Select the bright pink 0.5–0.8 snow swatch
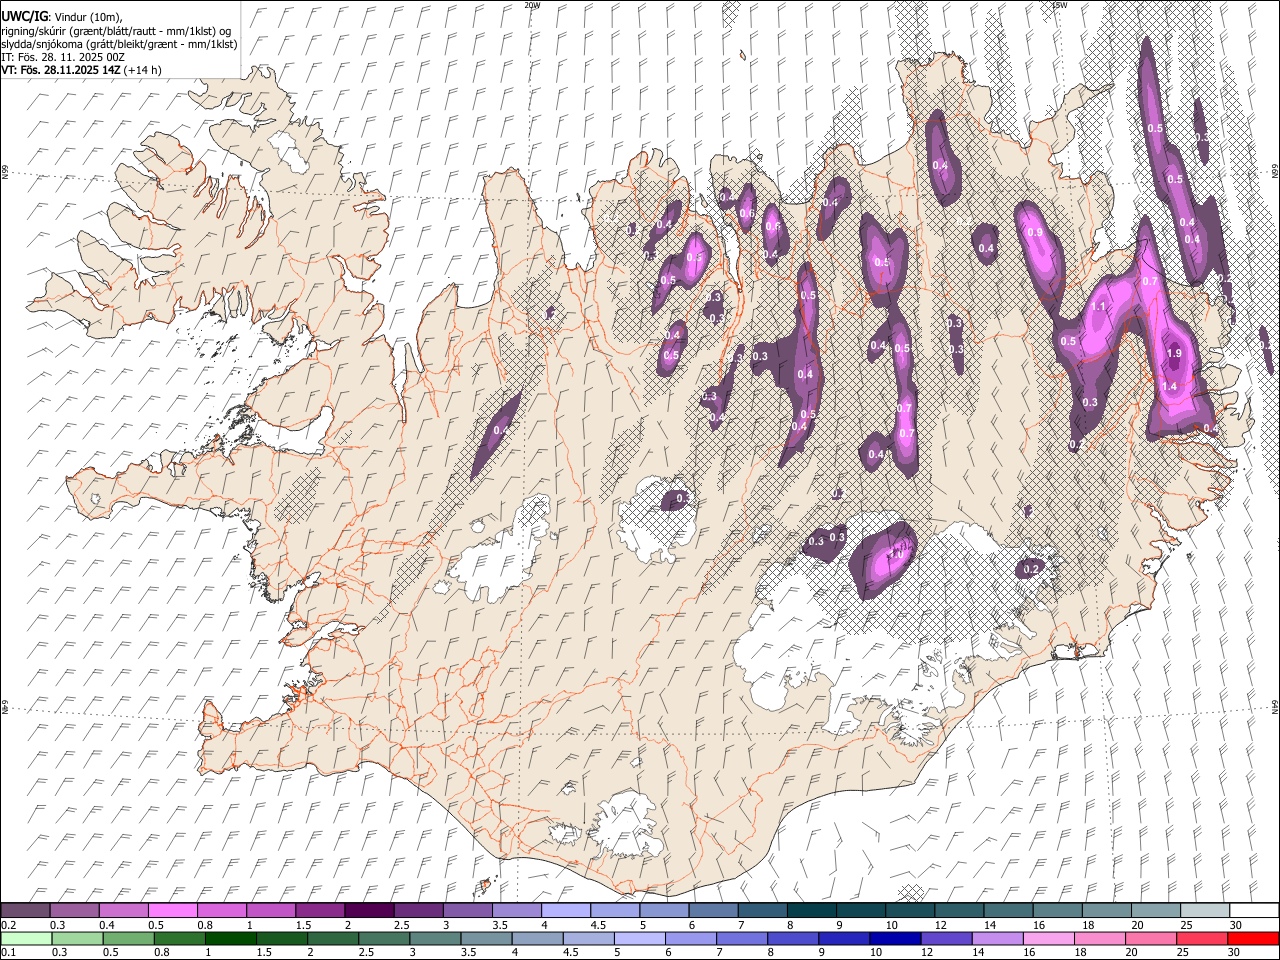This screenshot has height=960, width=1280. coord(172,910)
